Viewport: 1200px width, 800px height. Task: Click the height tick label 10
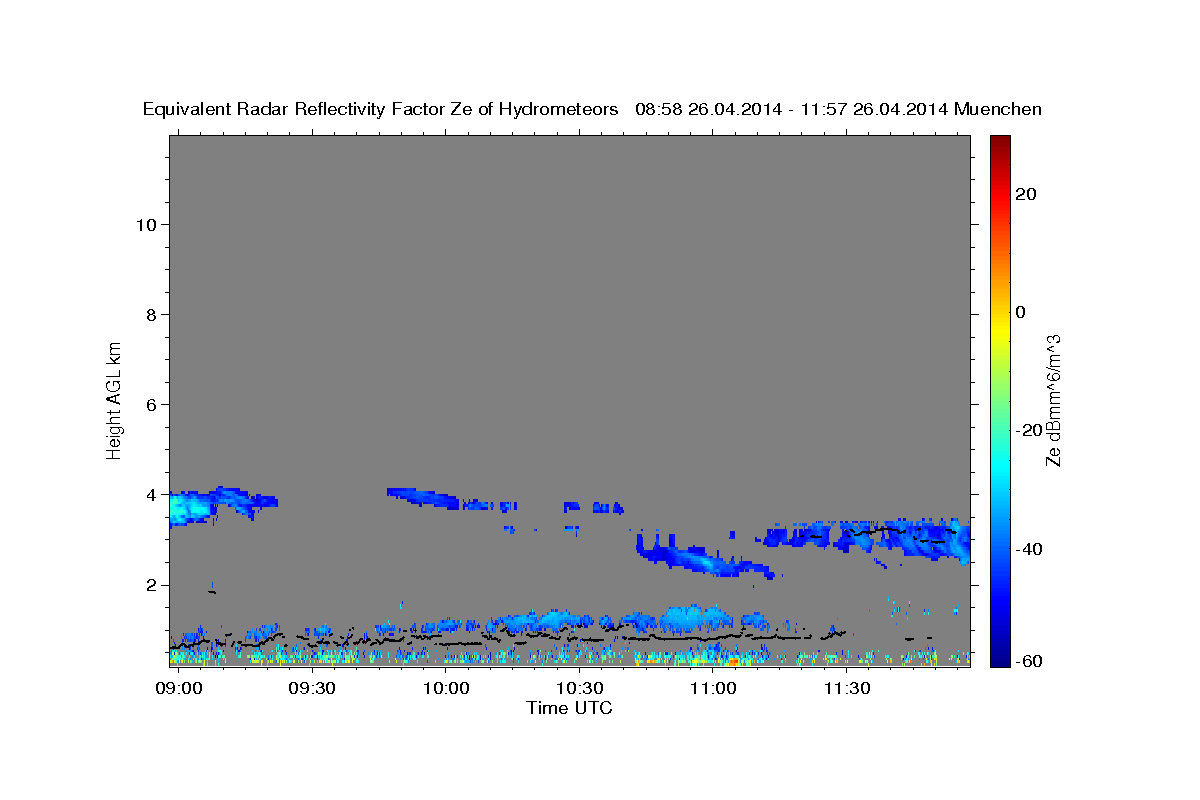click(x=147, y=224)
